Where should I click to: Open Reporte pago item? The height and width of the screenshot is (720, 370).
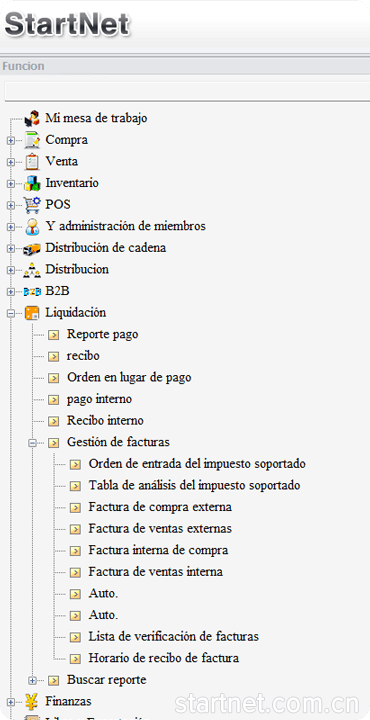[x=102, y=334]
